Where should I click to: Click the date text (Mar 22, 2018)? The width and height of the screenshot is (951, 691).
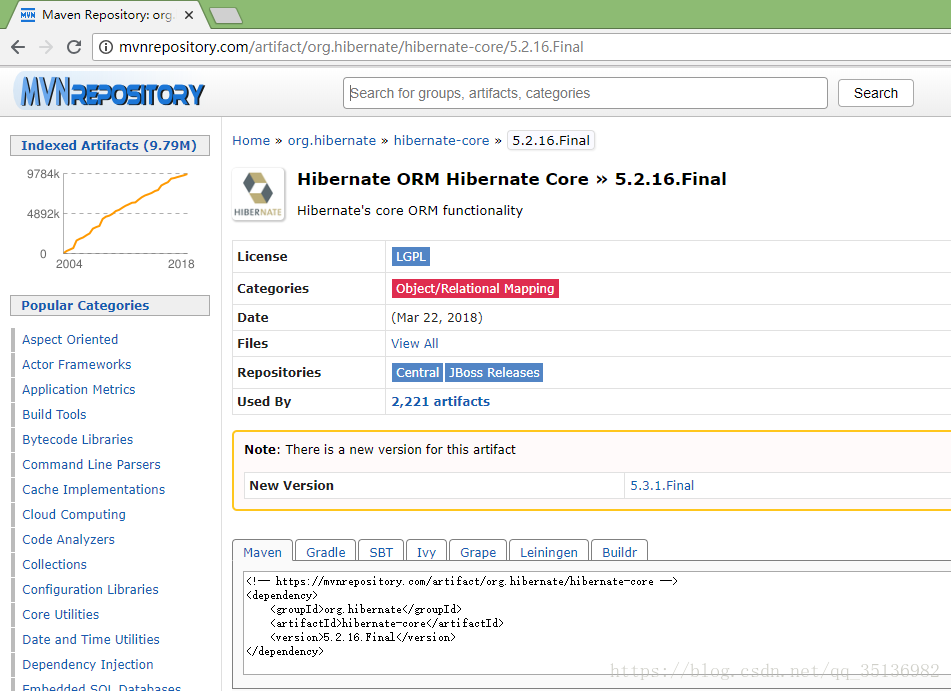click(437, 318)
